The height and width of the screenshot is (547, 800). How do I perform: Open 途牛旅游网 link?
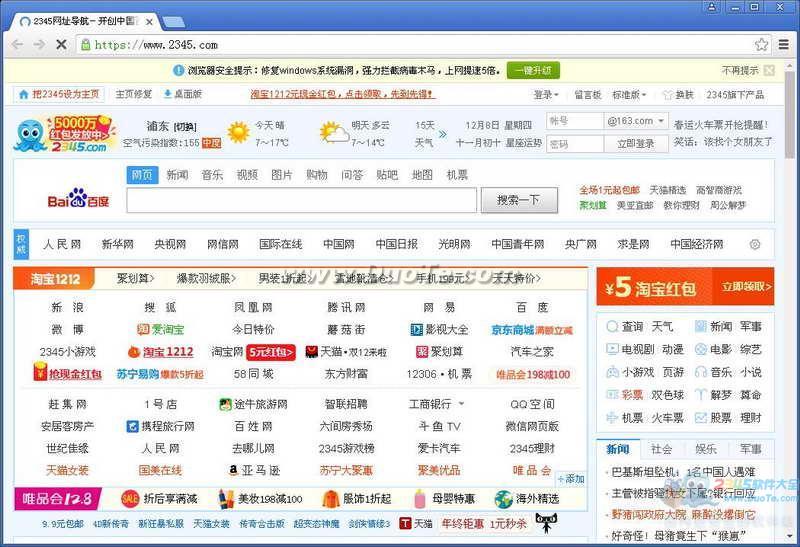tap(253, 404)
